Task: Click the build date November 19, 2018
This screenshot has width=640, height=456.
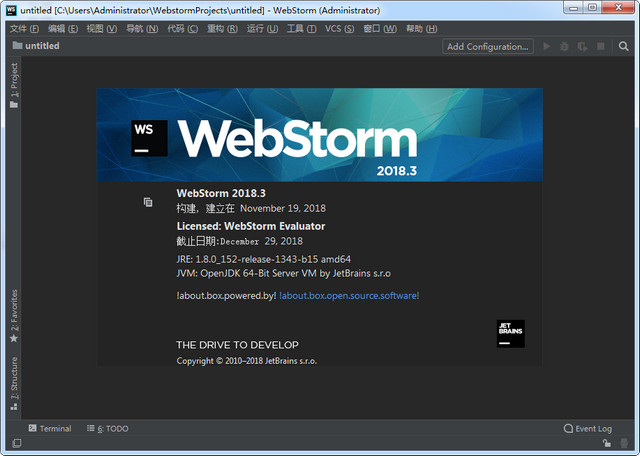Action: coord(283,208)
